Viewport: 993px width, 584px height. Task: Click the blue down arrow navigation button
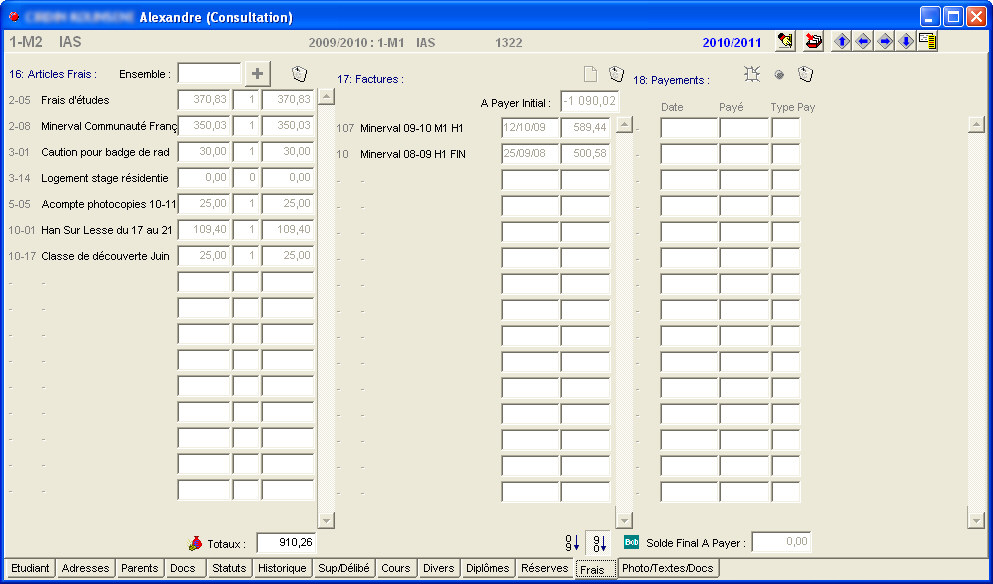pyautogui.click(x=906, y=42)
